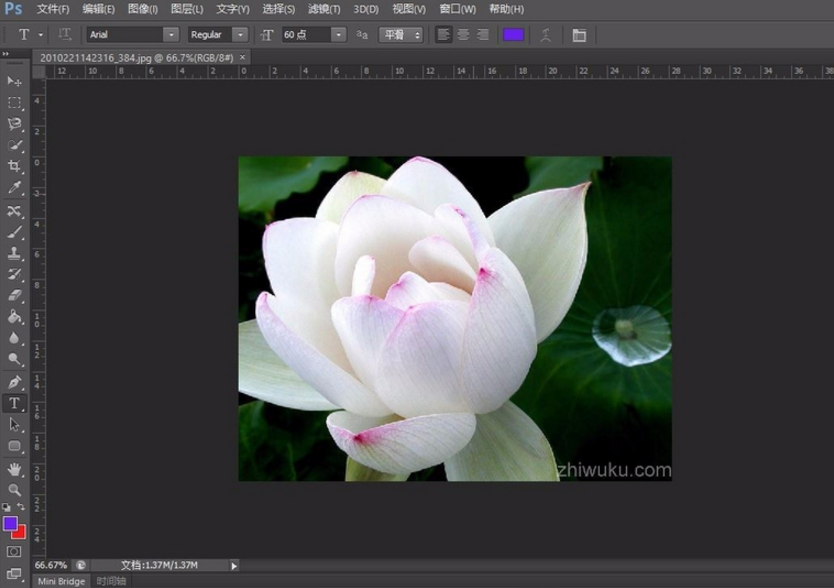
Task: Open the Arial font family dropdown
Action: point(170,34)
